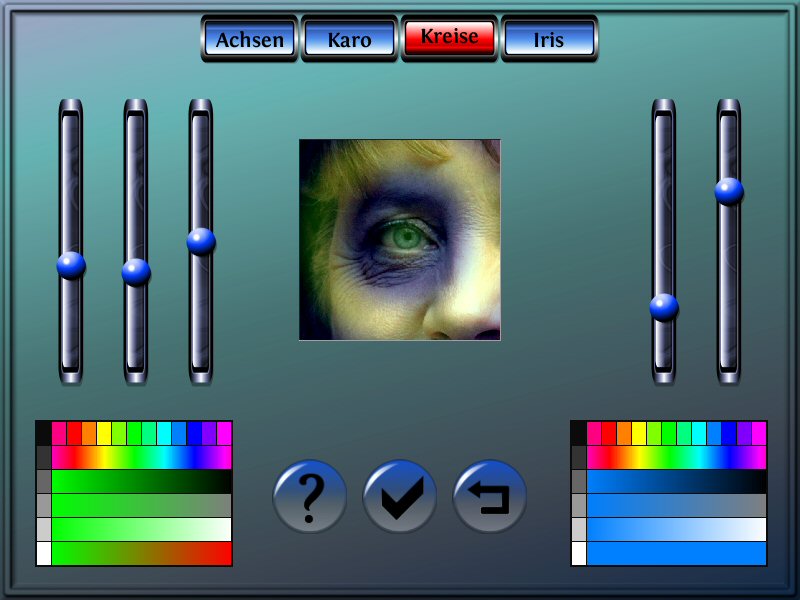
Task: Open the help question mark button
Action: pos(310,496)
